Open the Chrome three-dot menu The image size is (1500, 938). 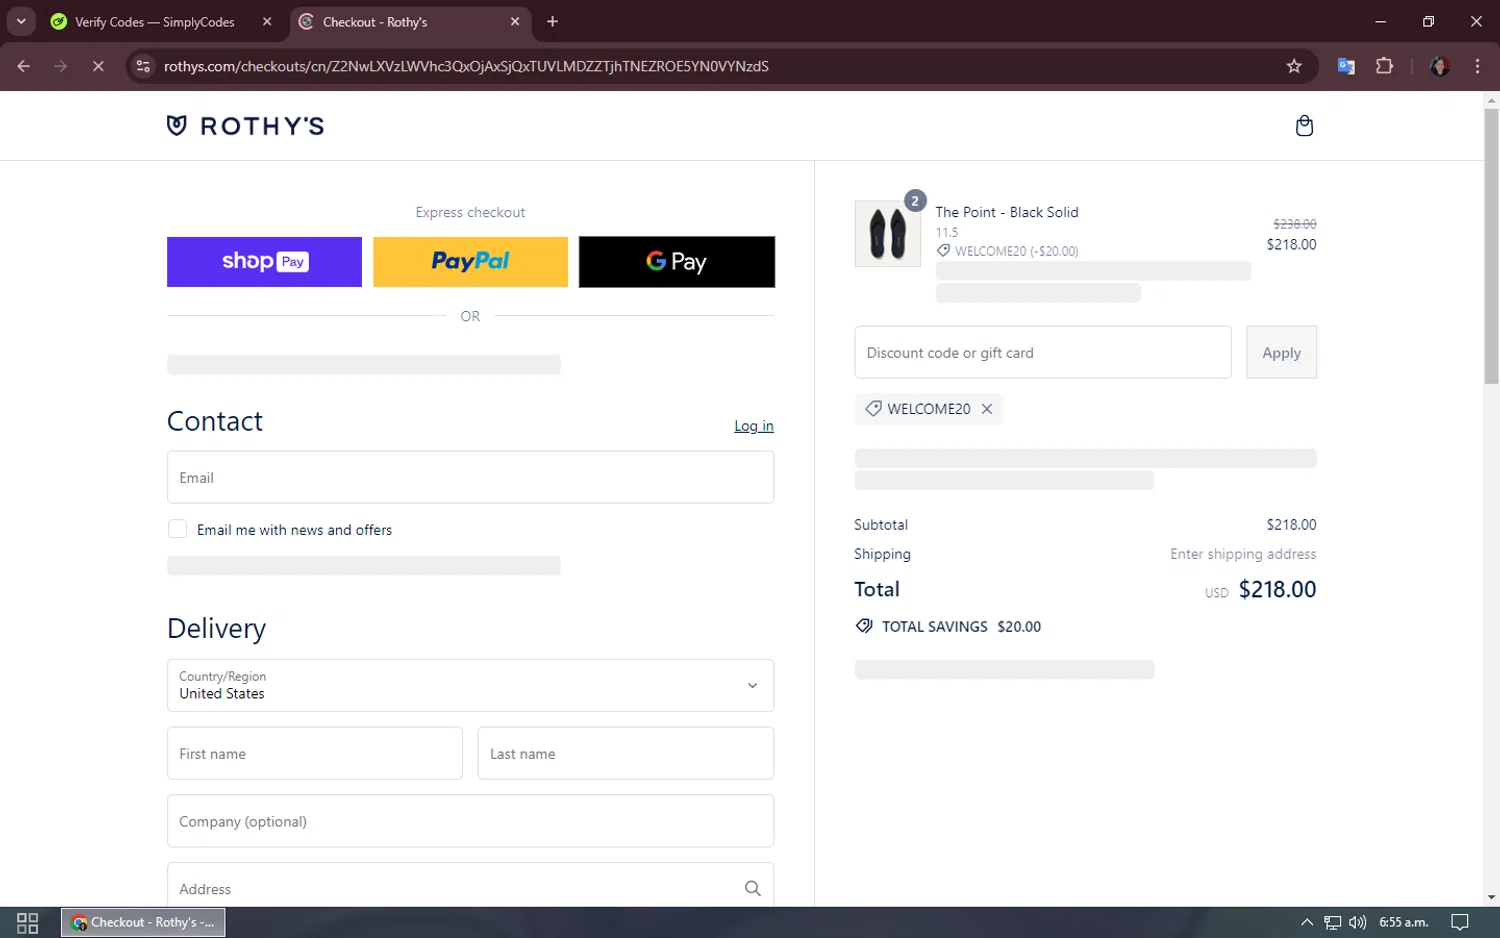click(1477, 66)
